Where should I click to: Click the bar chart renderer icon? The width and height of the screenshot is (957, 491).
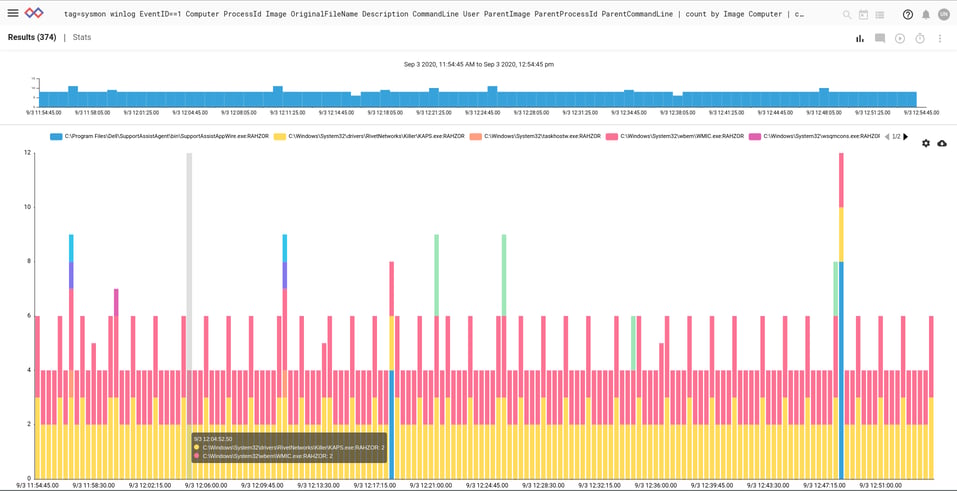pos(859,38)
